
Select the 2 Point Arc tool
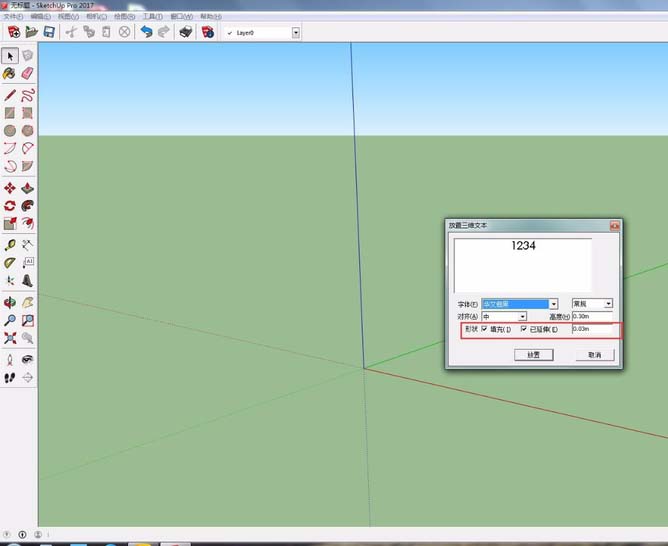(27, 148)
